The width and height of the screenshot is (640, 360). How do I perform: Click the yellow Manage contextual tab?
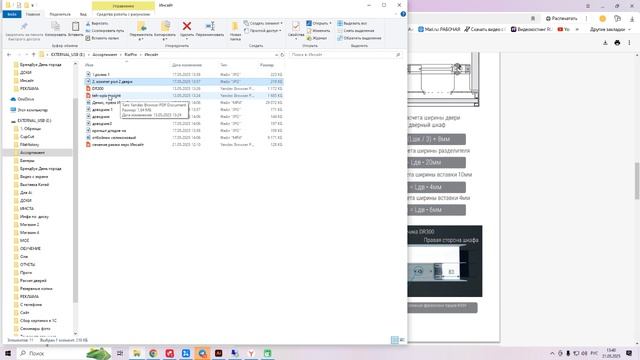coord(123,6)
